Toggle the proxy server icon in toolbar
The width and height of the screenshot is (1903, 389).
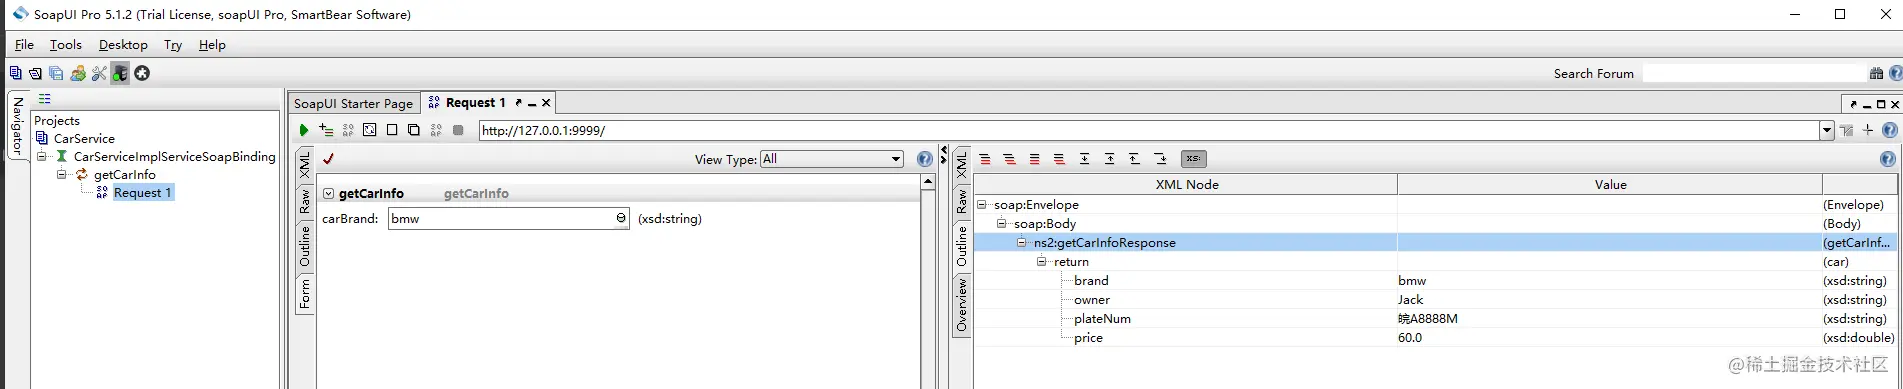(120, 73)
